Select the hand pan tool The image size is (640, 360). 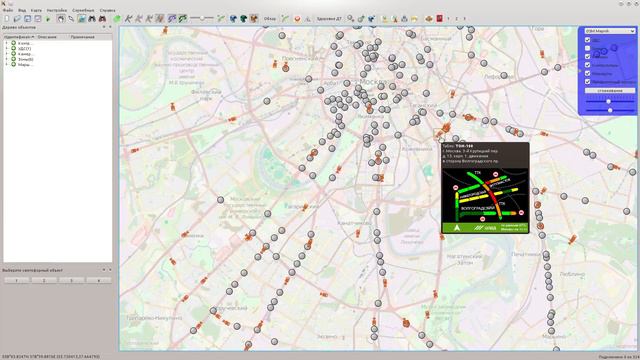tap(61, 19)
